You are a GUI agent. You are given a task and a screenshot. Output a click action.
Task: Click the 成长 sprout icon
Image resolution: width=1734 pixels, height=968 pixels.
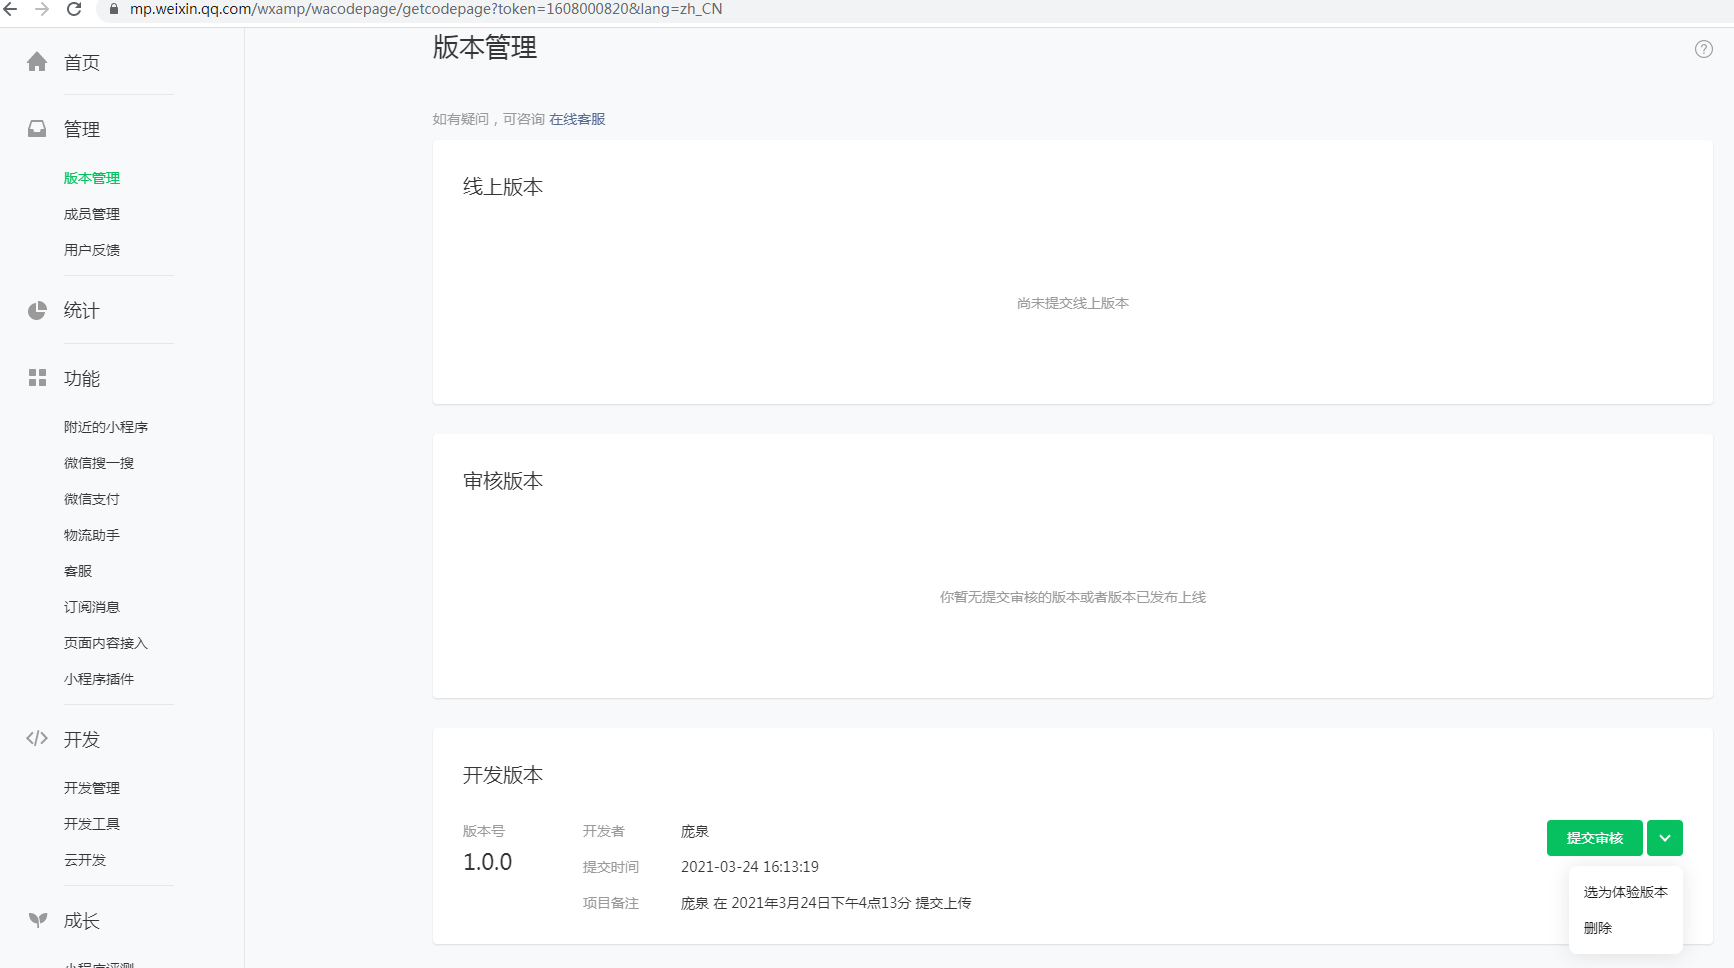37,920
